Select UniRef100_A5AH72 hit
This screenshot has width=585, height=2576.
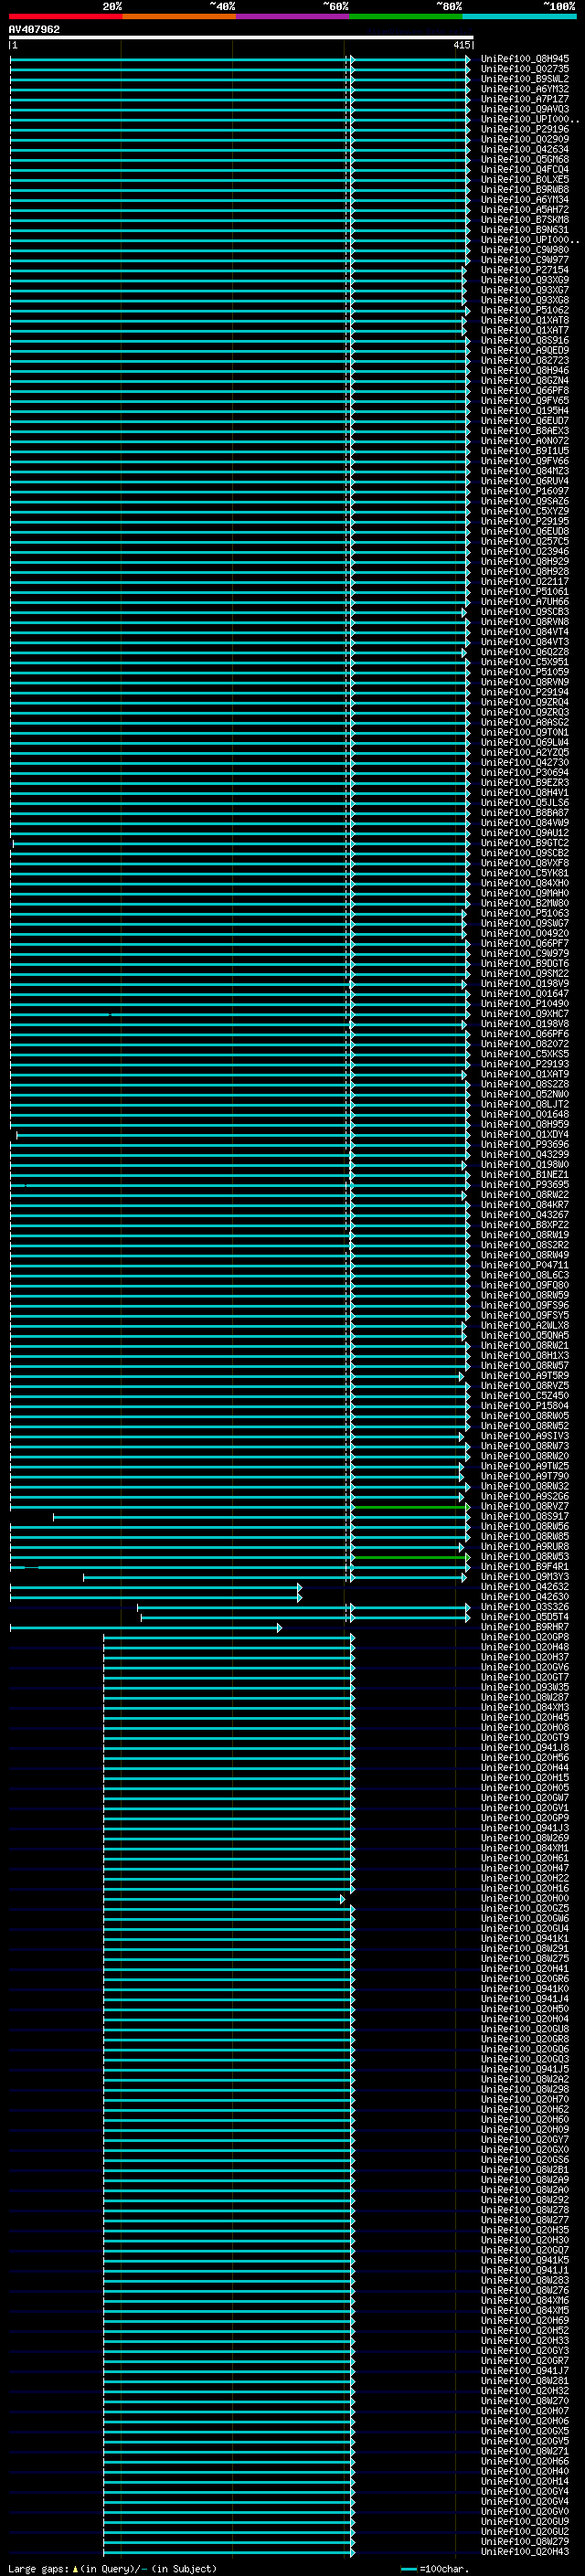[525, 210]
